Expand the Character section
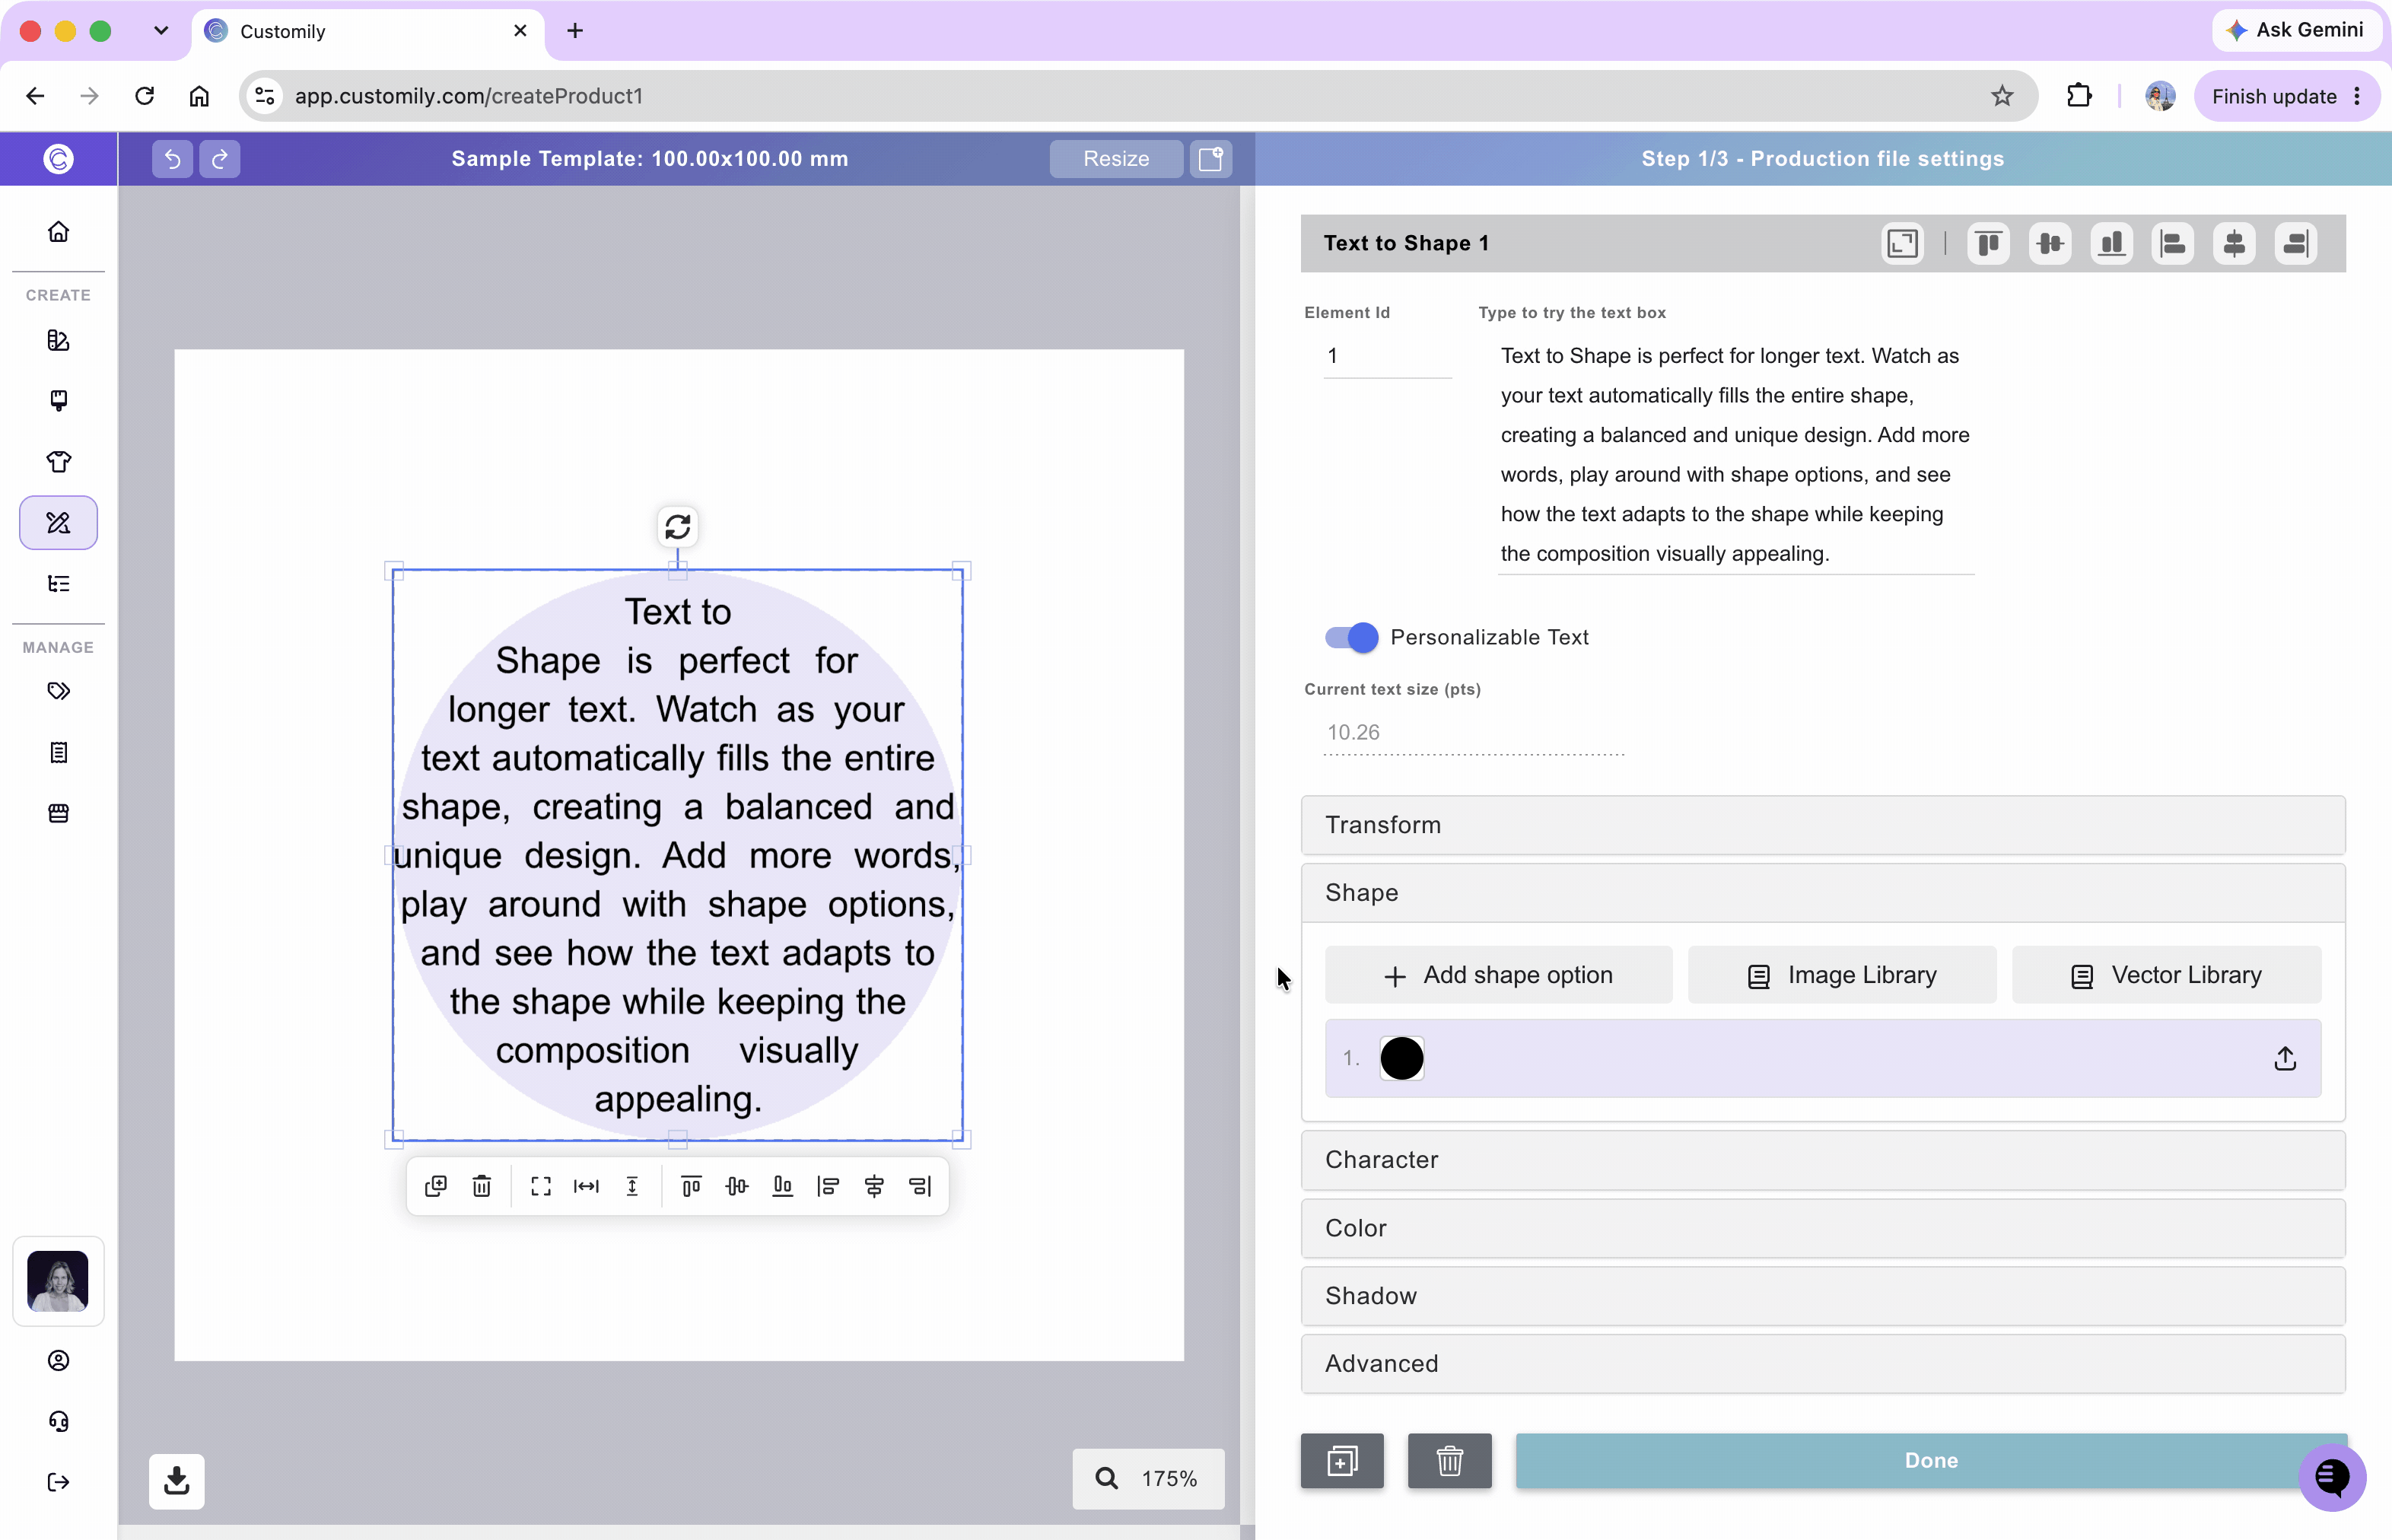This screenshot has width=2392, height=1540. click(x=1822, y=1160)
